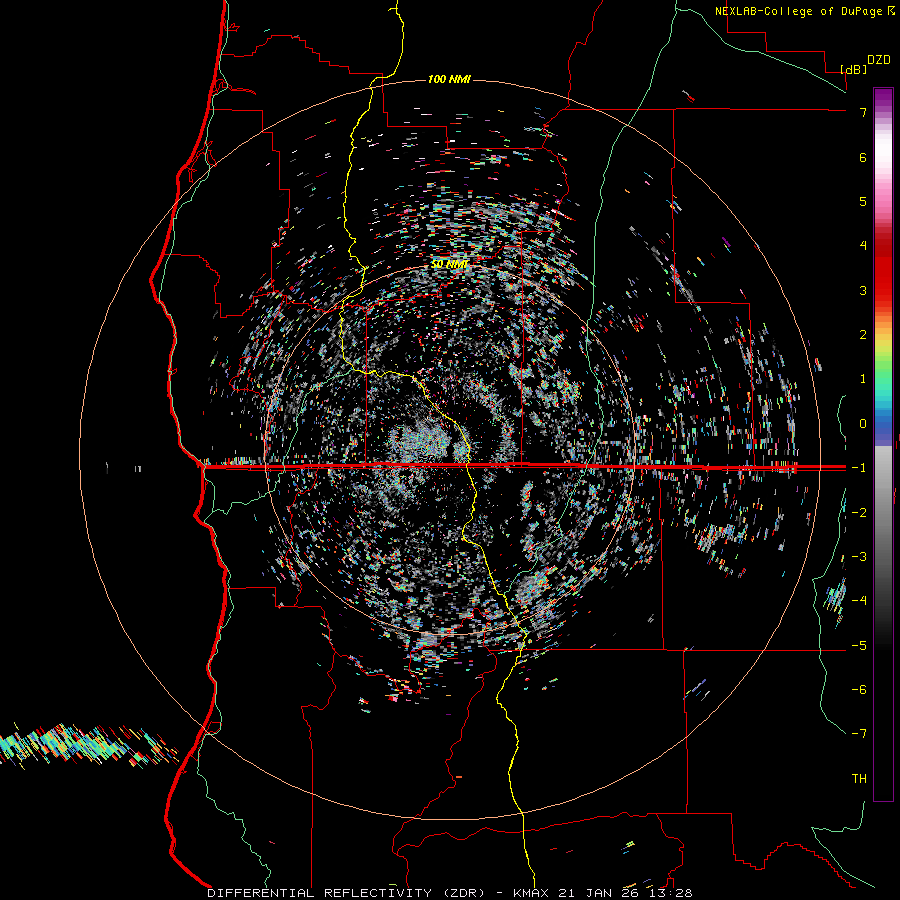Image resolution: width=900 pixels, height=900 pixels.
Task: Click the 4 value on the scale
Action: 863,245
